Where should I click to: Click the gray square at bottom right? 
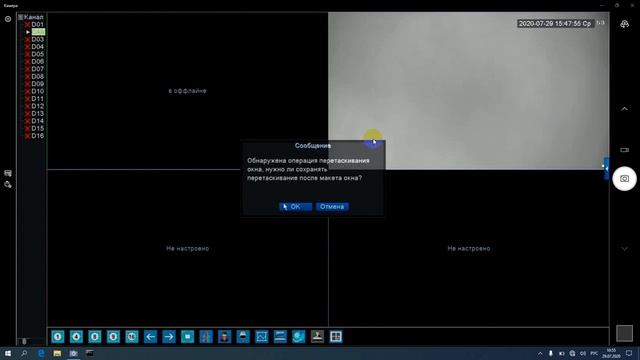[x=624, y=333]
